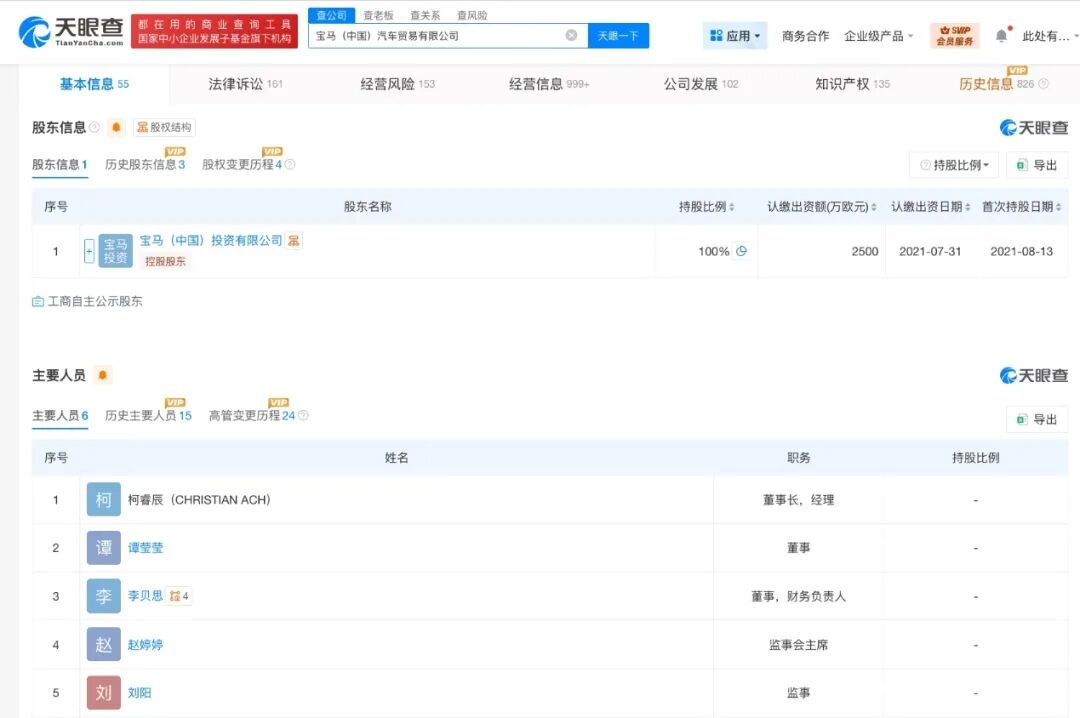Click help icon beside 股权变更历程

pos(290,165)
